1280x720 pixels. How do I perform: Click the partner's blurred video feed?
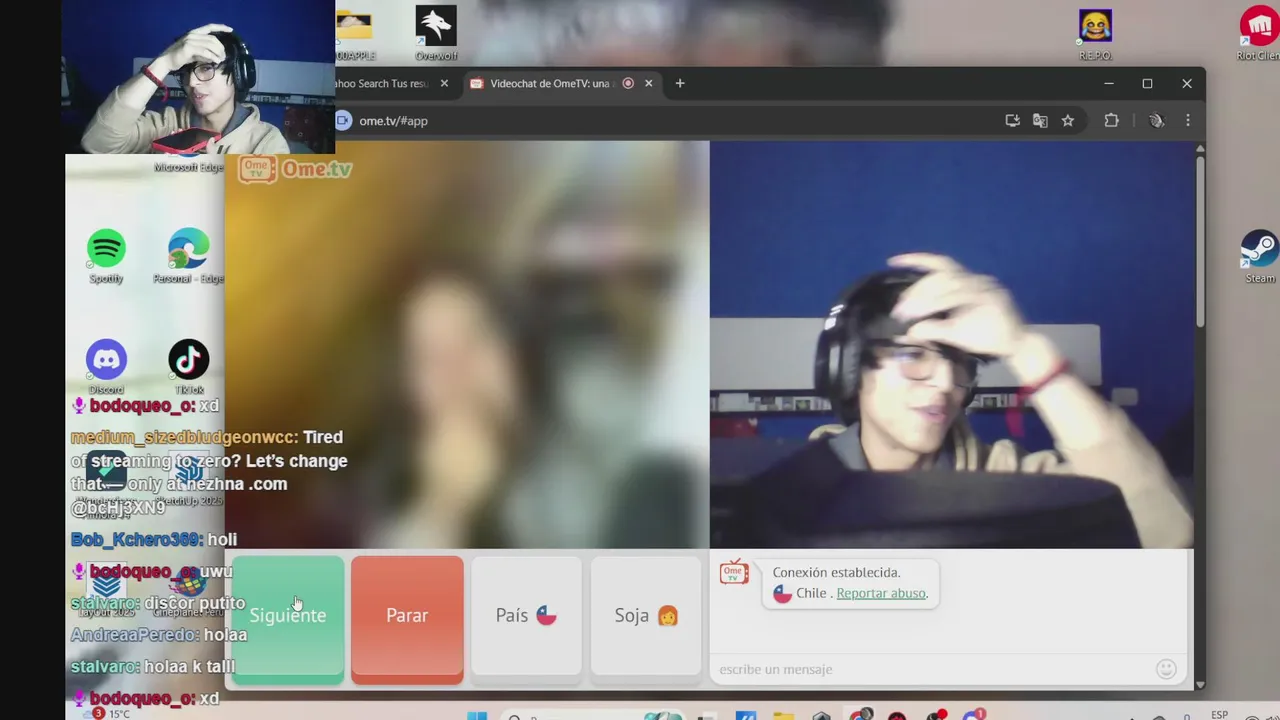click(467, 345)
